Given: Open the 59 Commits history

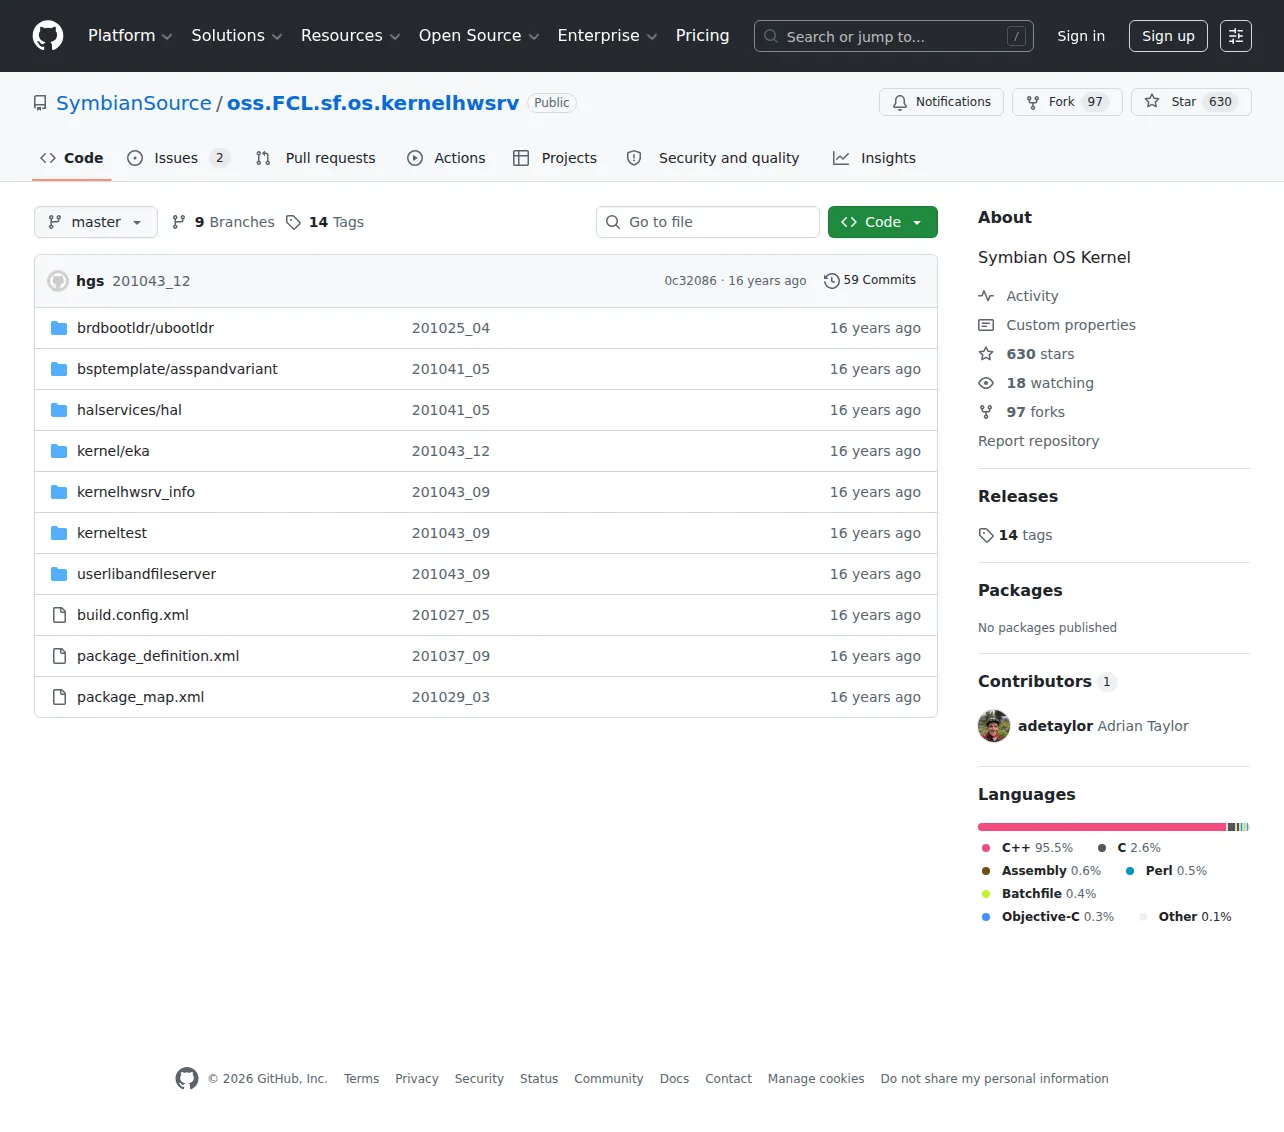Looking at the screenshot, I should click(x=870, y=280).
